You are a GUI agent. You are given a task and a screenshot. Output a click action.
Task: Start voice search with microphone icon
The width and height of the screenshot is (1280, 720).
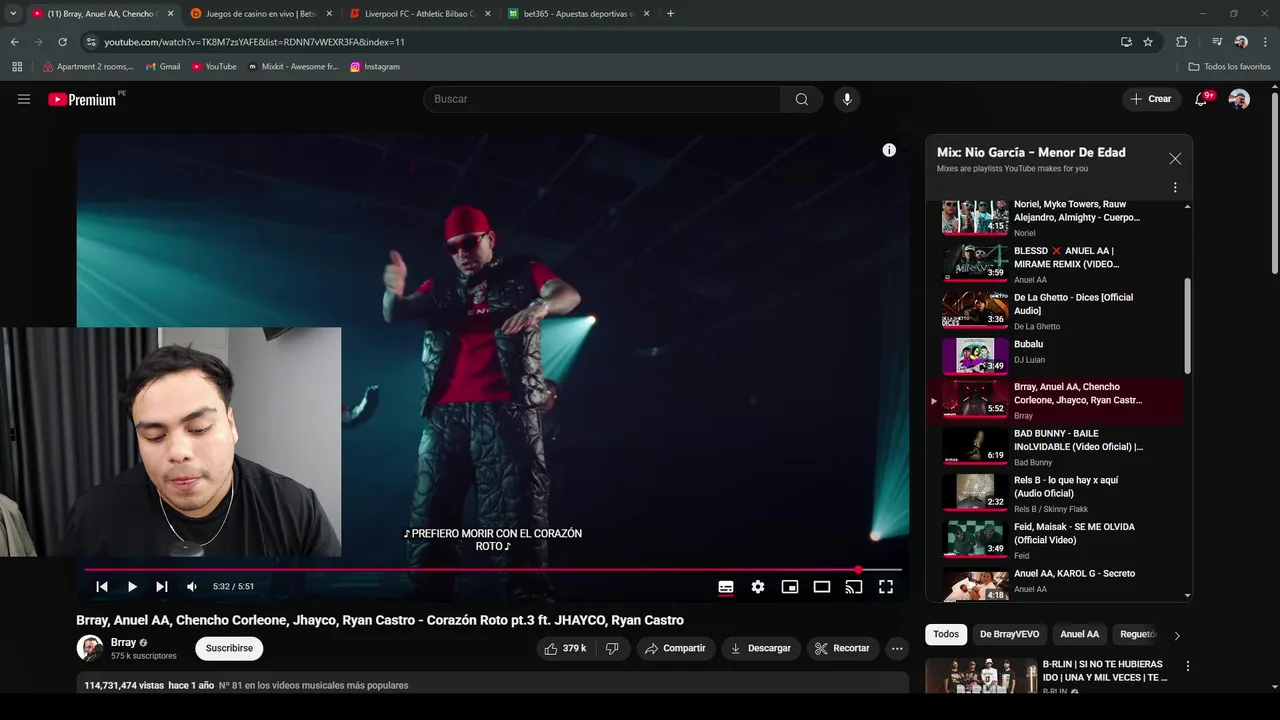847,99
